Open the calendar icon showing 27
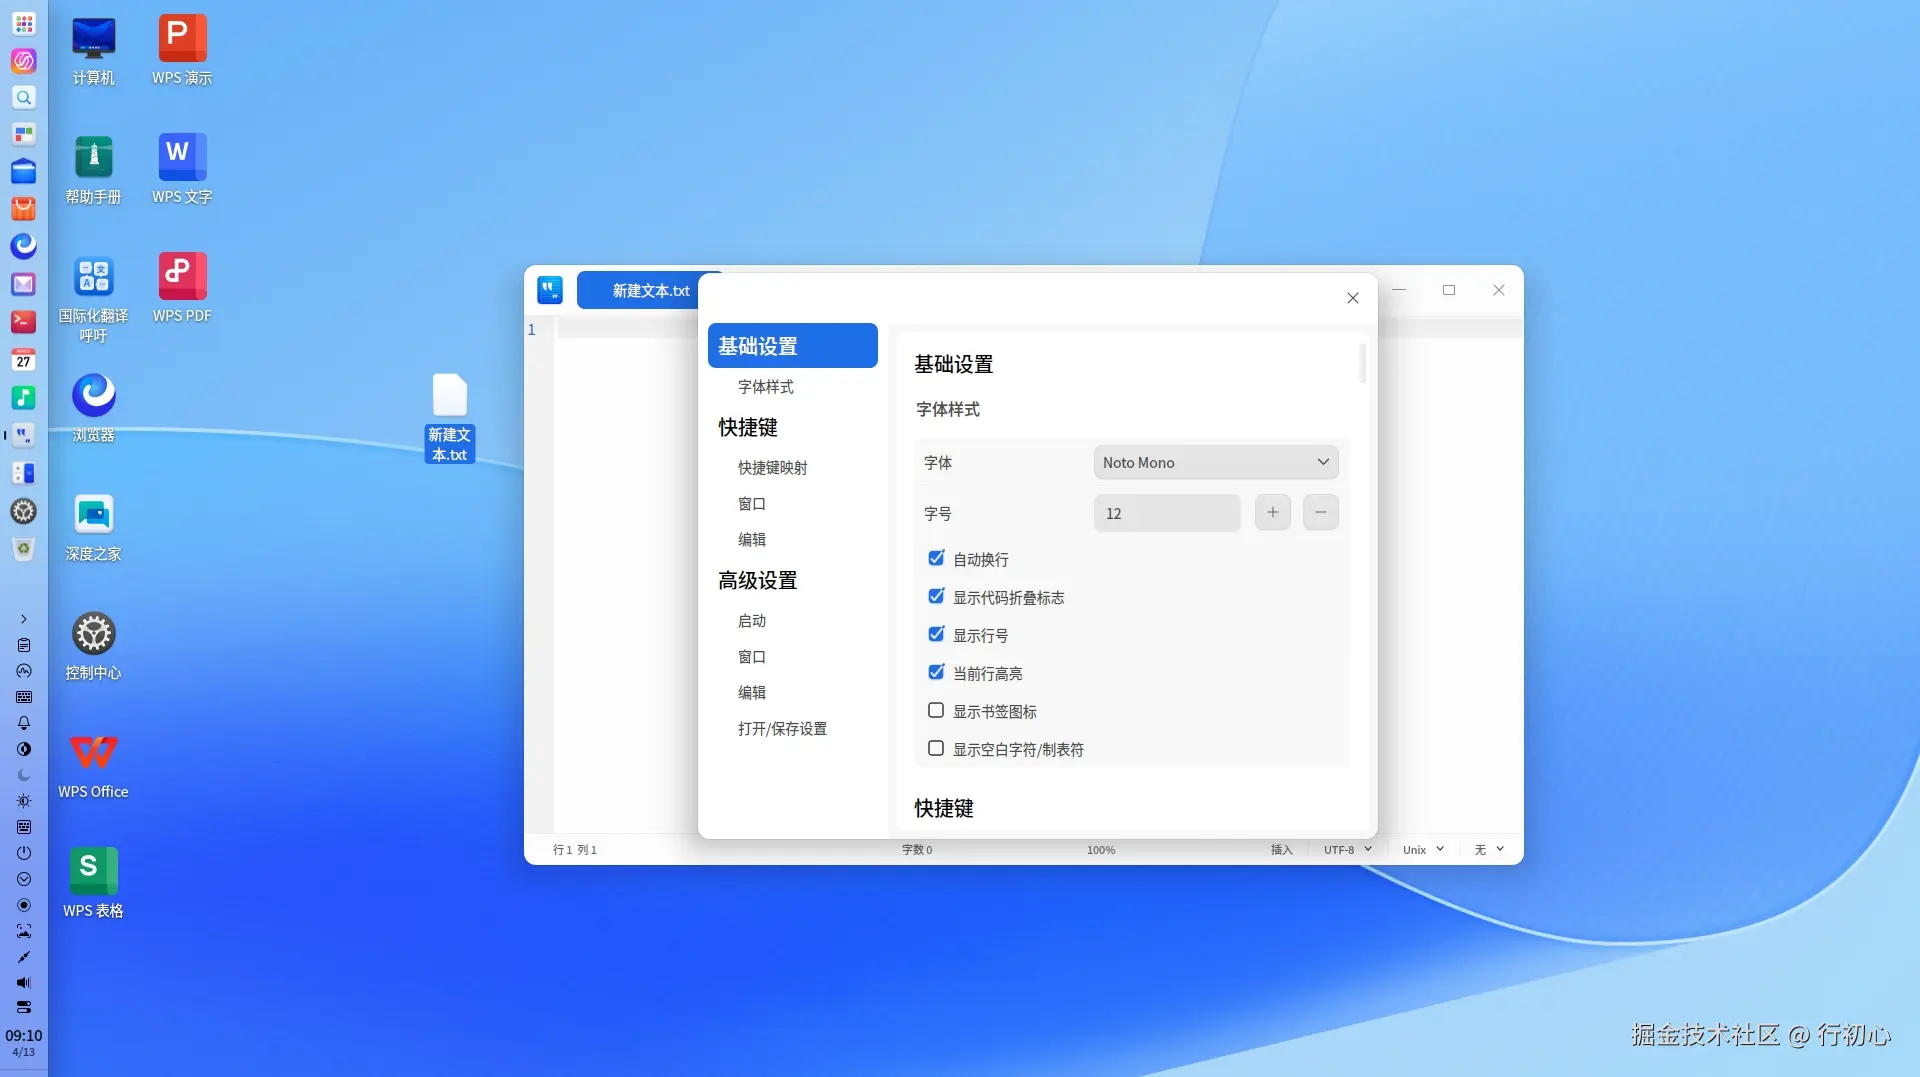 (x=24, y=359)
